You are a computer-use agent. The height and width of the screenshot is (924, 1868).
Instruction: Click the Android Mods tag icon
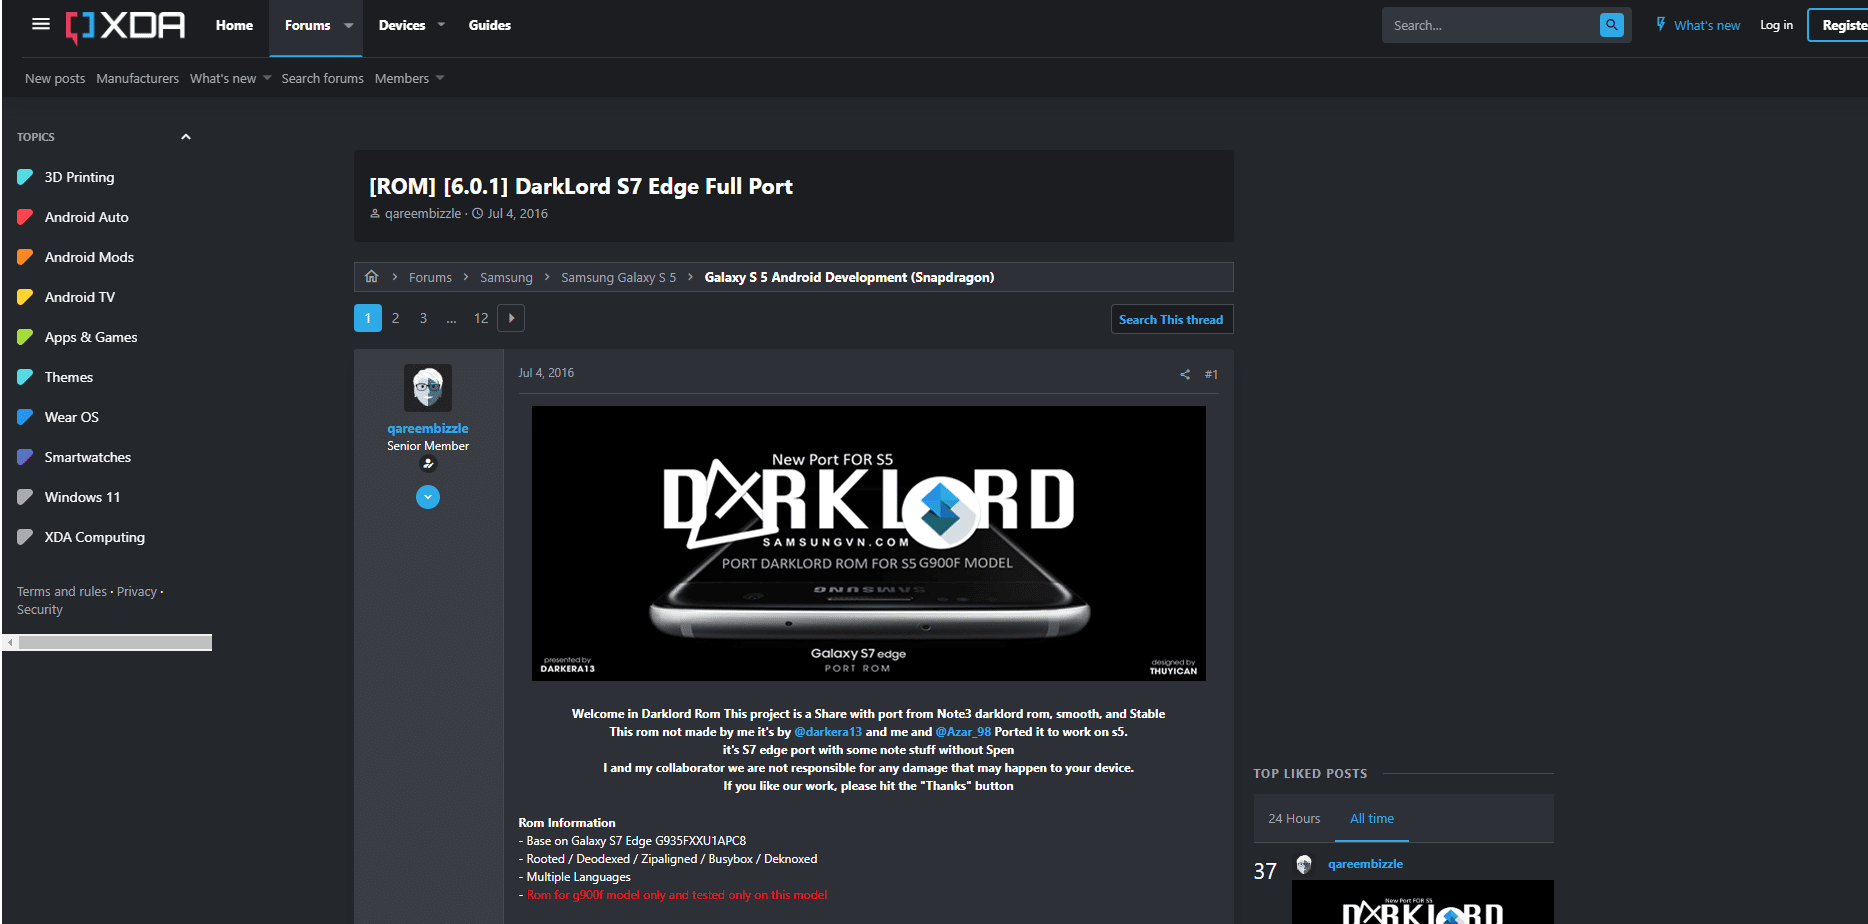pyautogui.click(x=25, y=257)
